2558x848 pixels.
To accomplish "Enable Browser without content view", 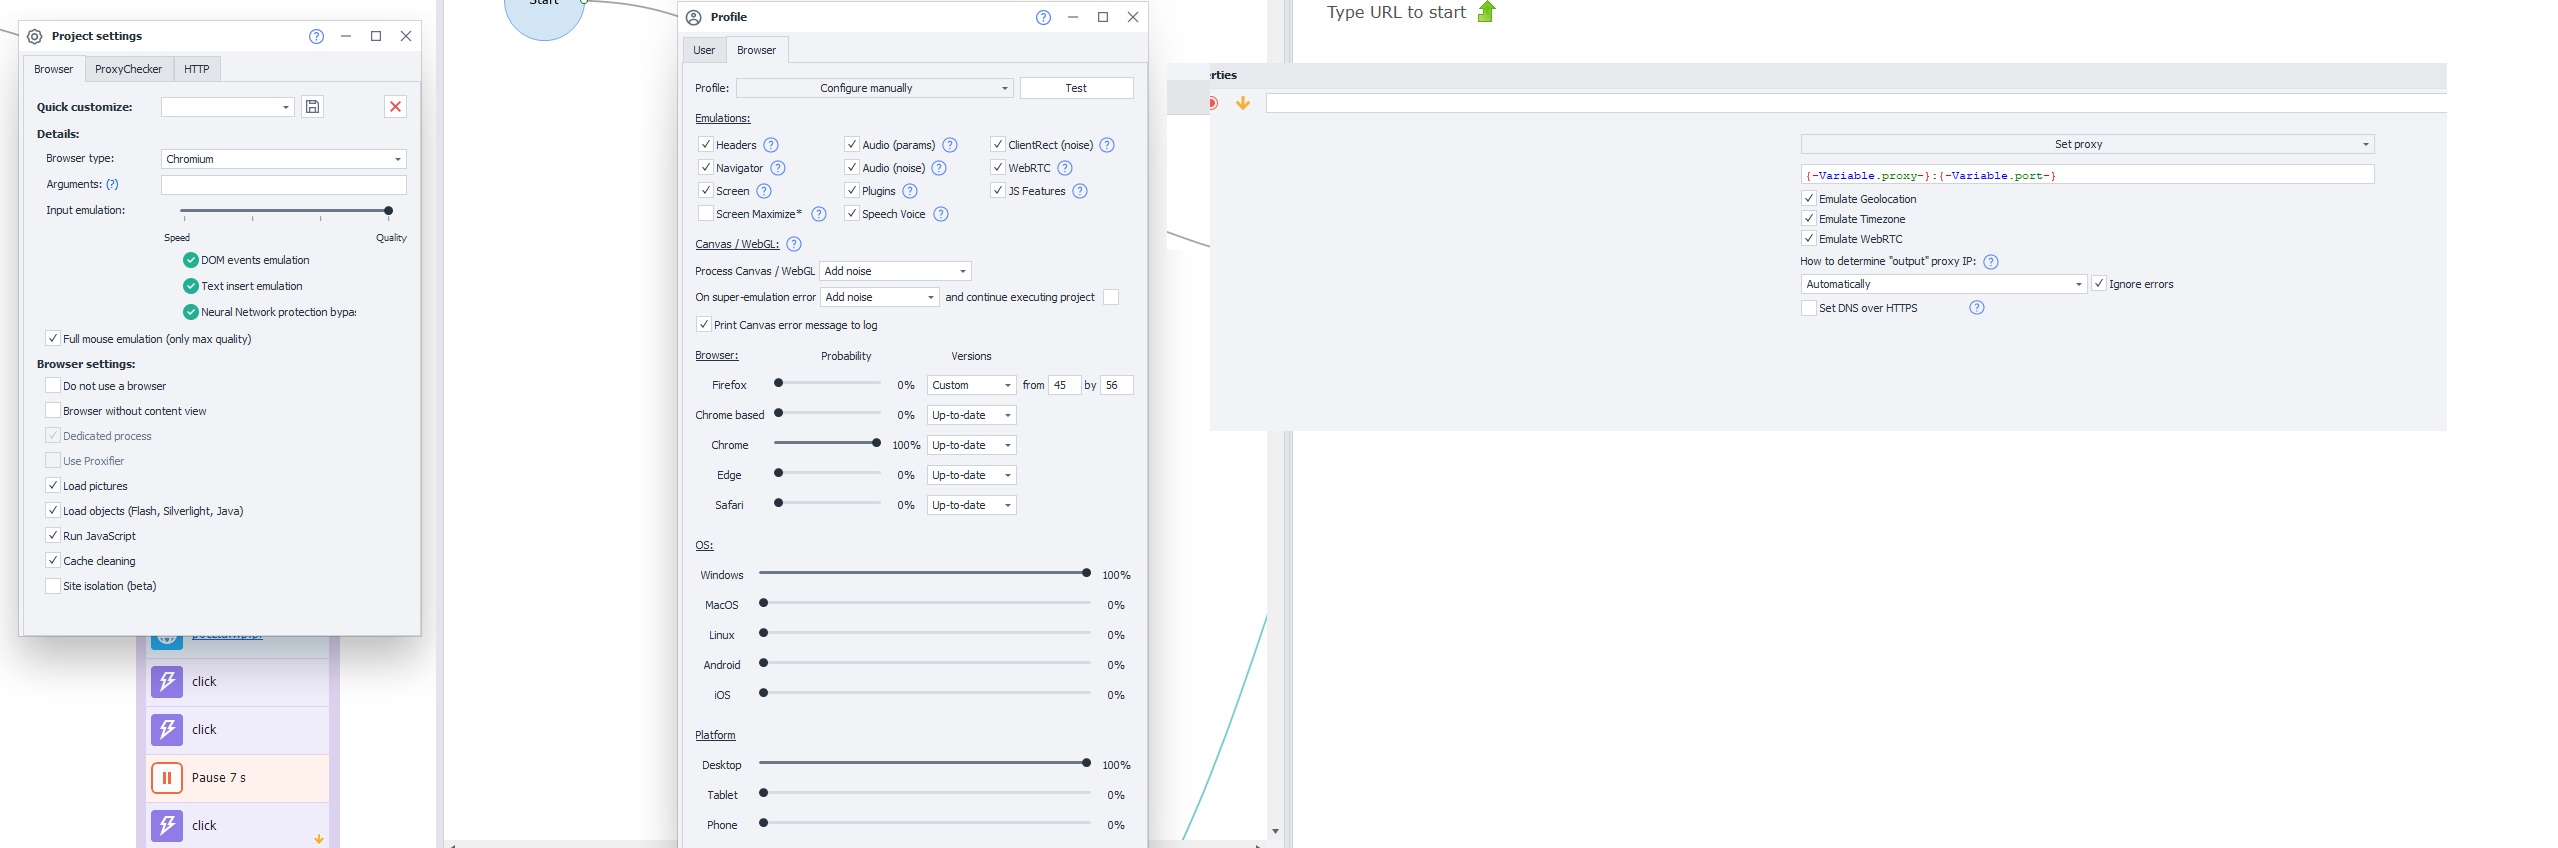I will [x=53, y=411].
